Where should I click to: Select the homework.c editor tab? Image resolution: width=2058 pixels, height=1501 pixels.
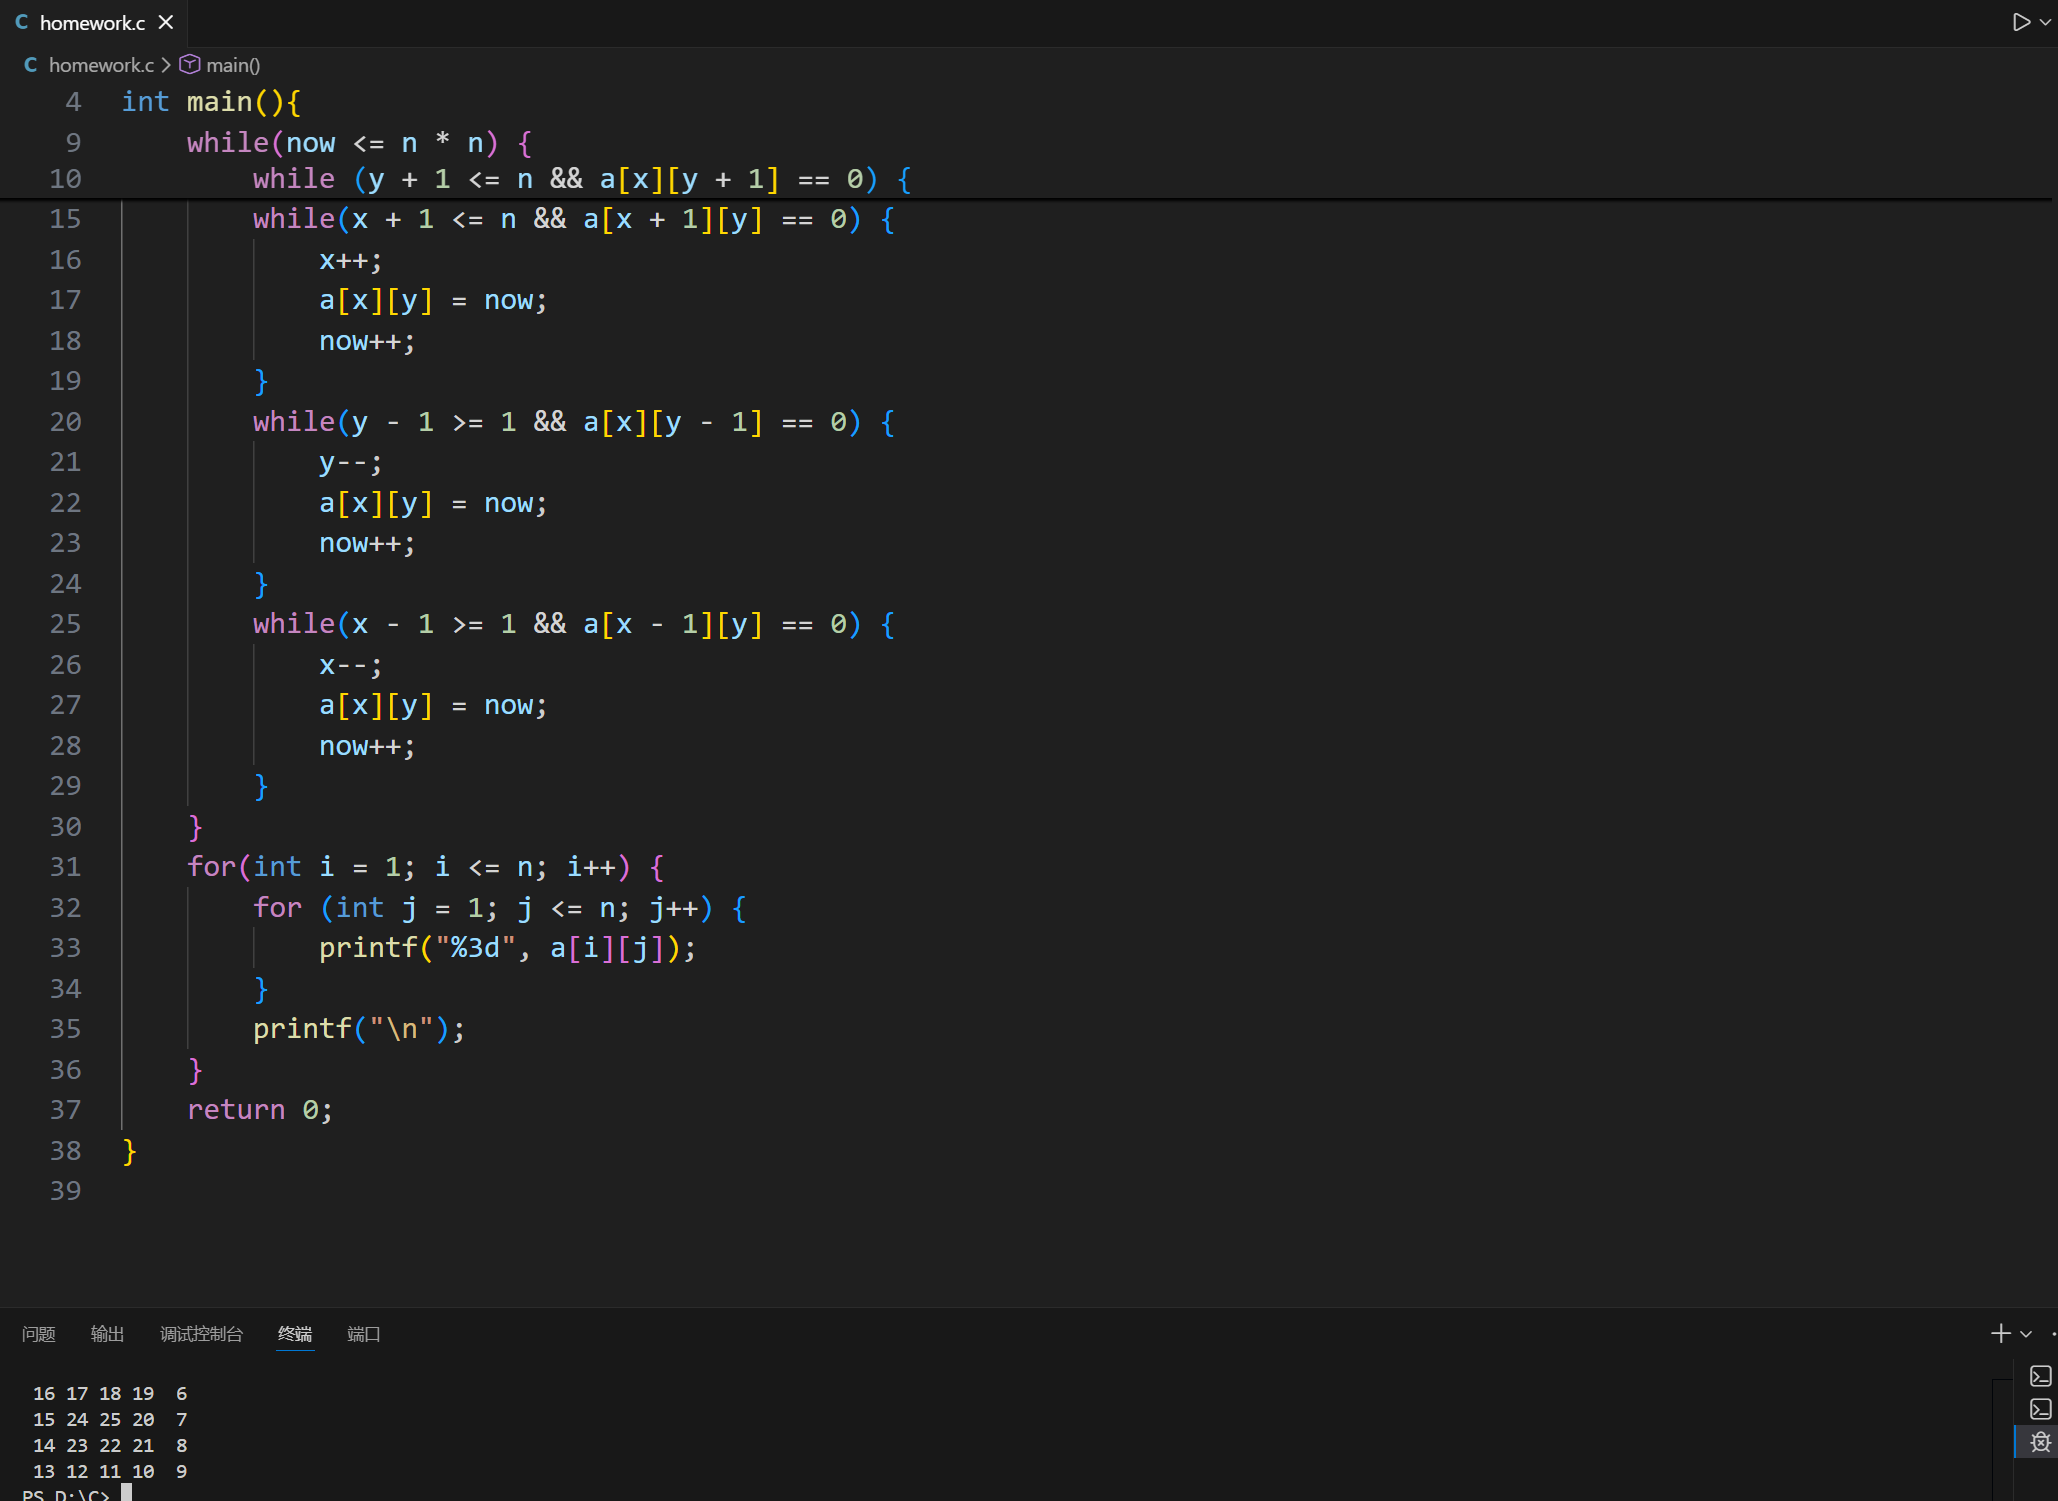click(x=91, y=22)
